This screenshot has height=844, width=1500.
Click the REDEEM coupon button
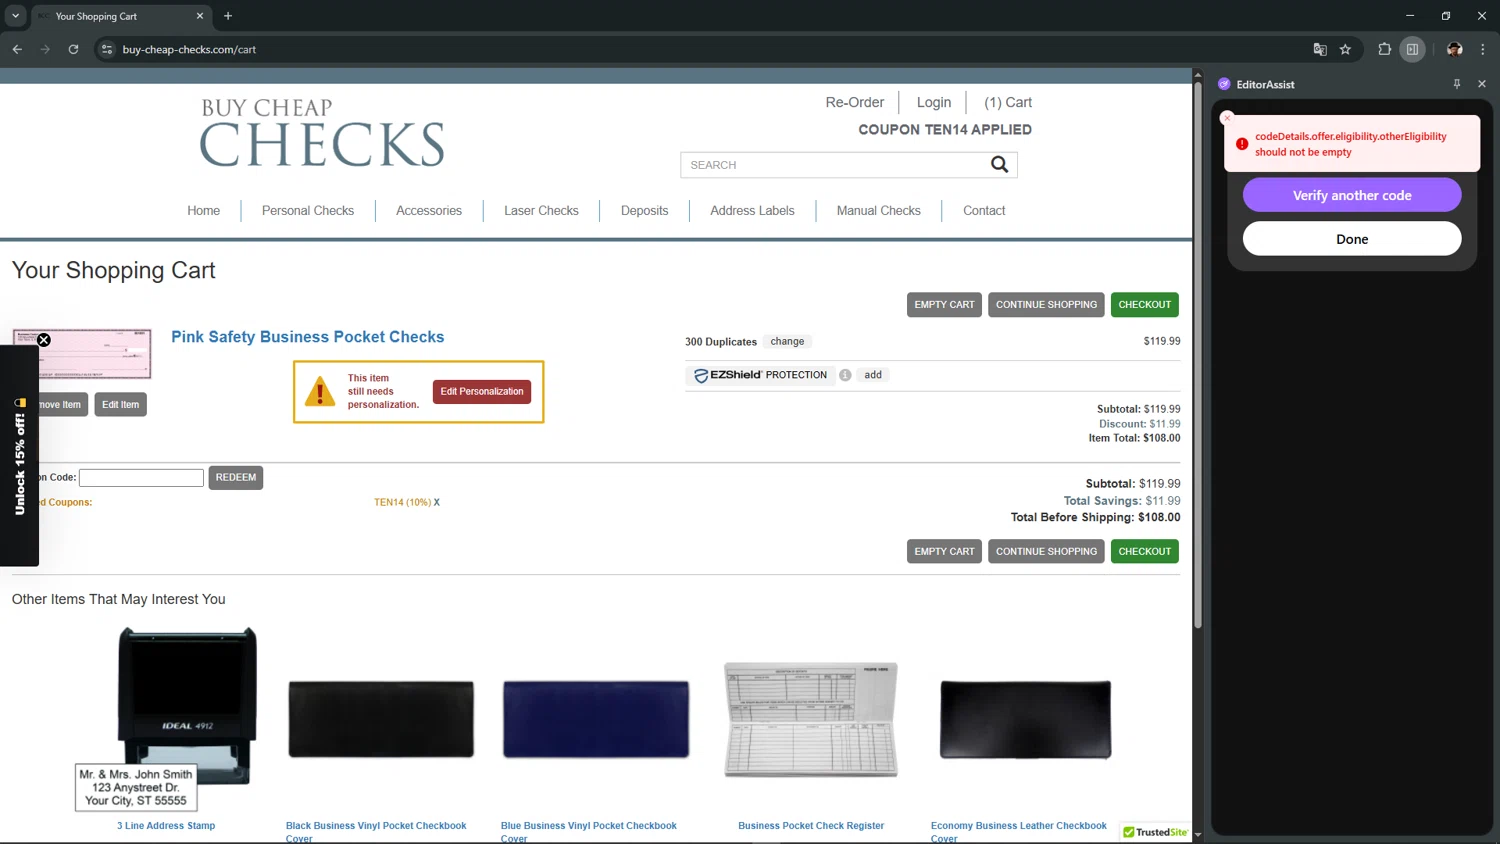coord(236,477)
